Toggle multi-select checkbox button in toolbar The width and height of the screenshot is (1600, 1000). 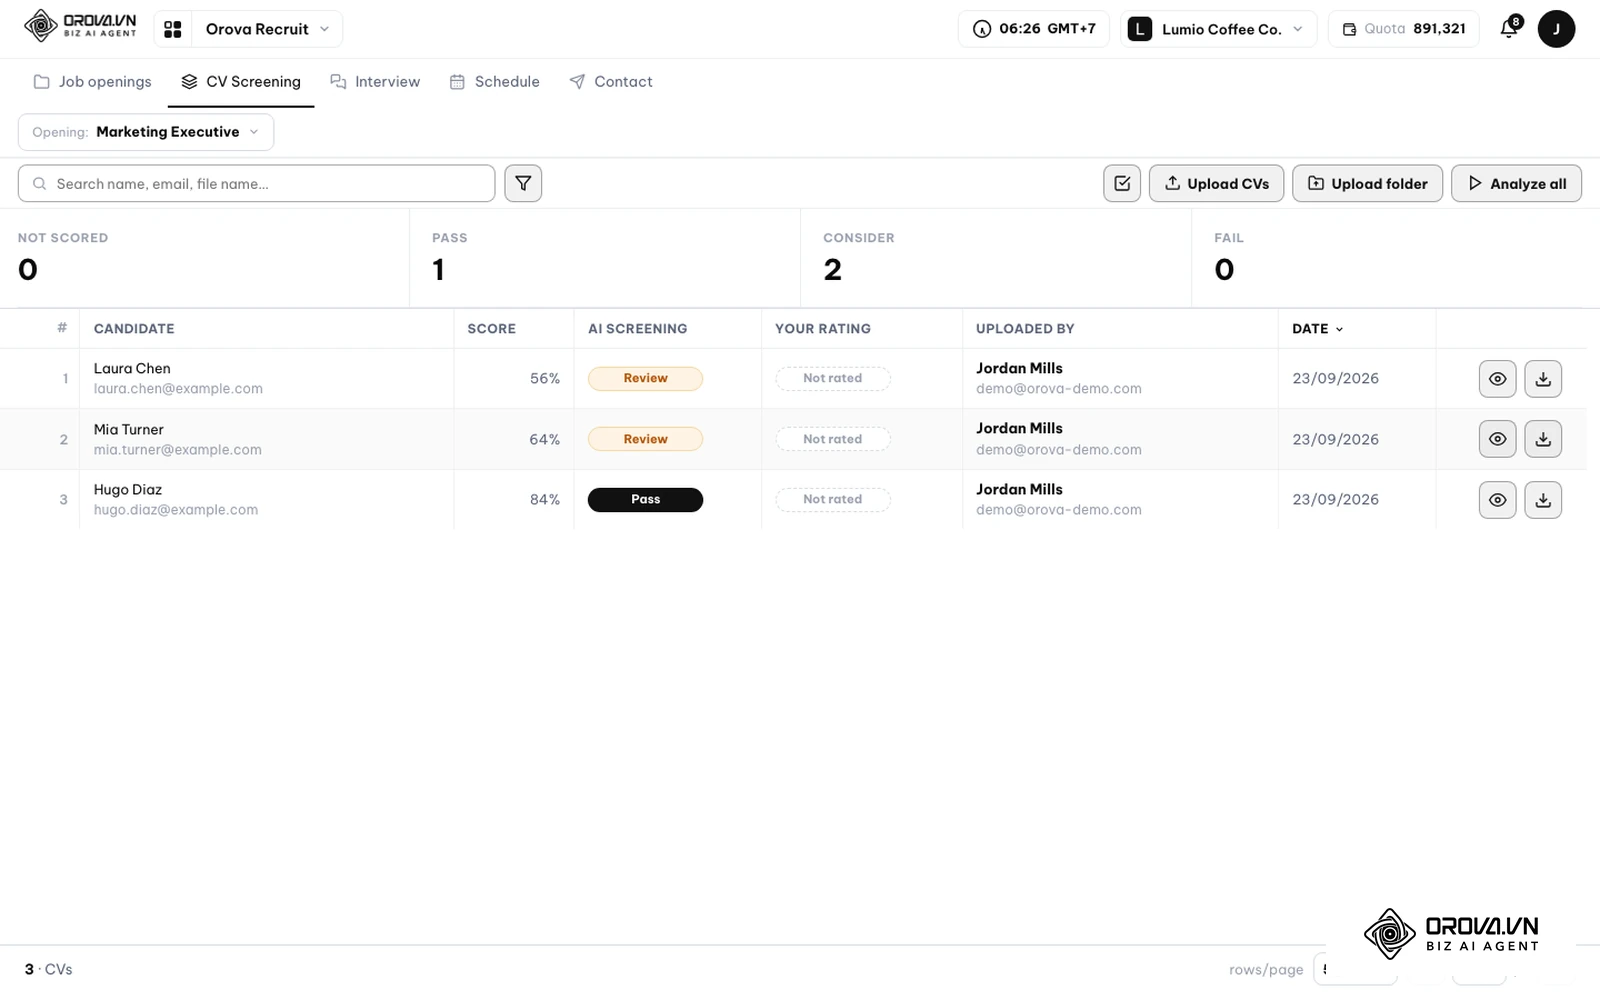pyautogui.click(x=1122, y=184)
